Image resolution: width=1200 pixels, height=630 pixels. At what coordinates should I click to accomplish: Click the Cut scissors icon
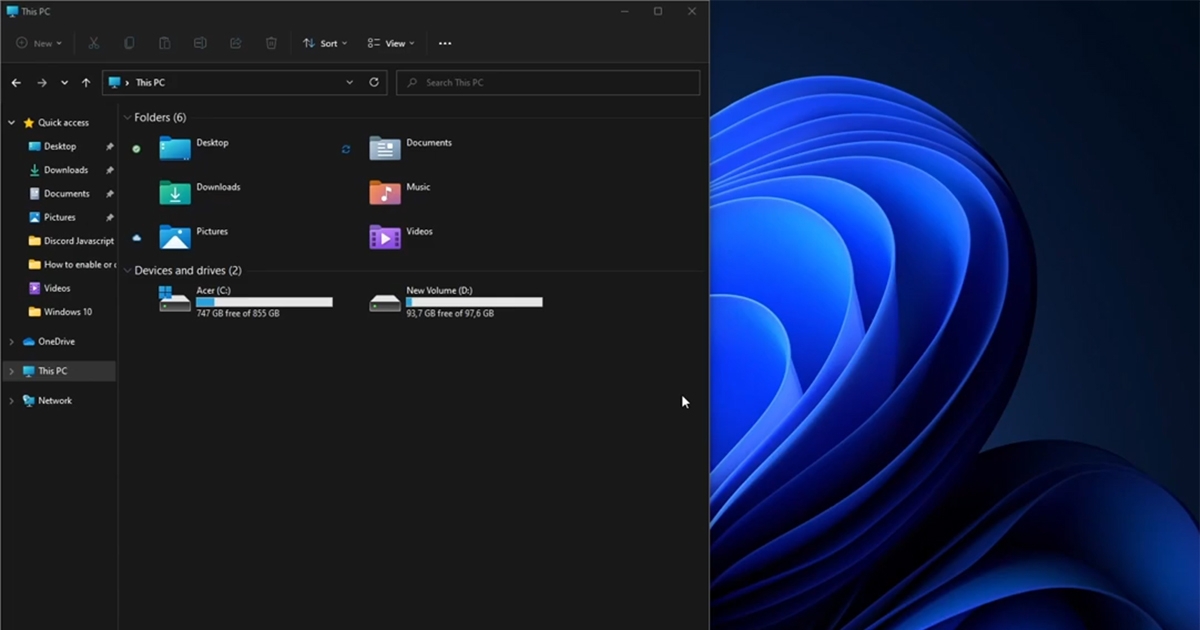93,43
